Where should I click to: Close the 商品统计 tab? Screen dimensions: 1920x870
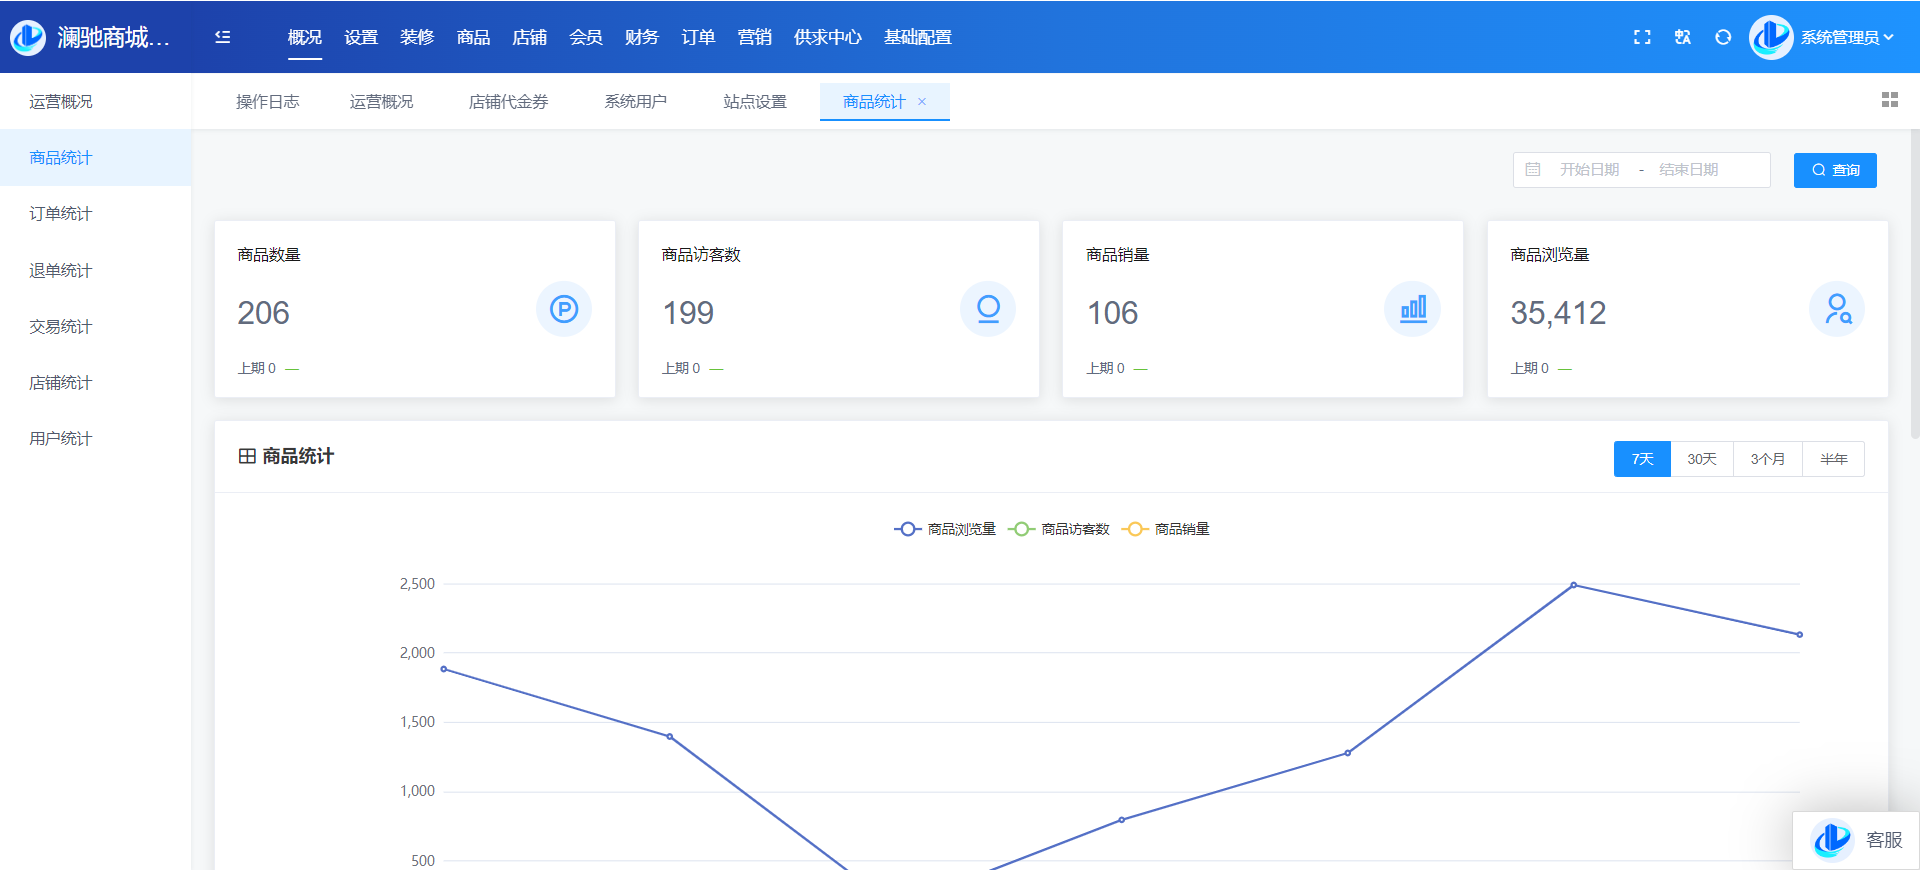922,102
